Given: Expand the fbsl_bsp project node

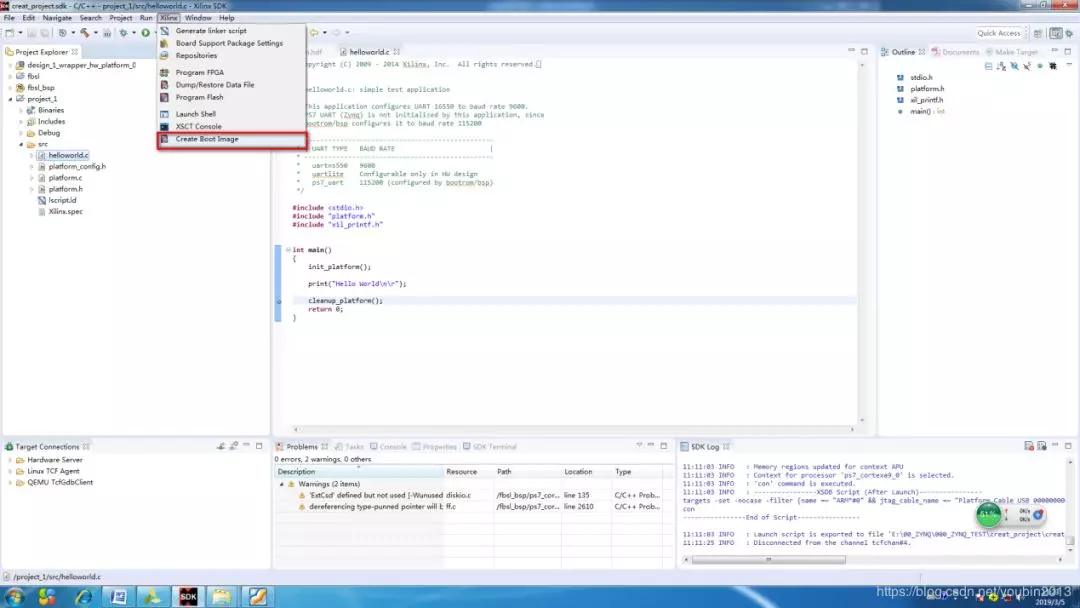Looking at the screenshot, I should [10, 88].
